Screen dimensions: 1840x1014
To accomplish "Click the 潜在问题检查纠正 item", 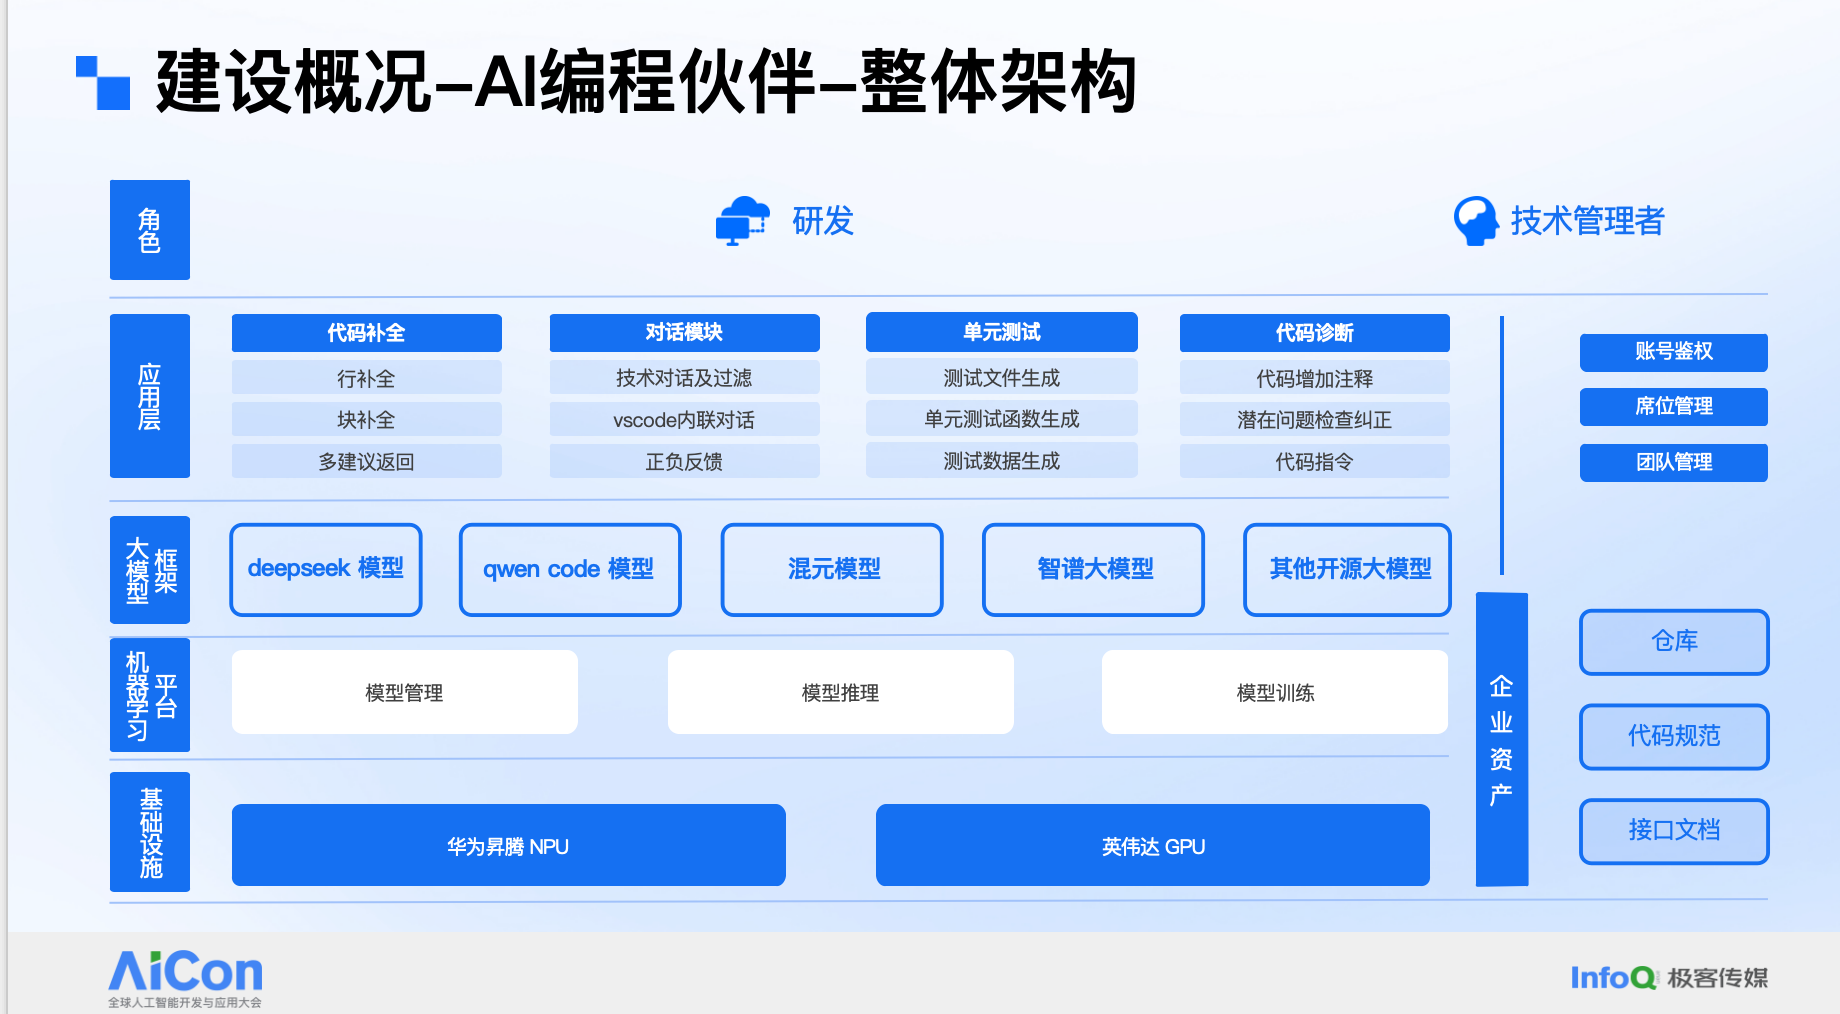I will click(x=1315, y=419).
